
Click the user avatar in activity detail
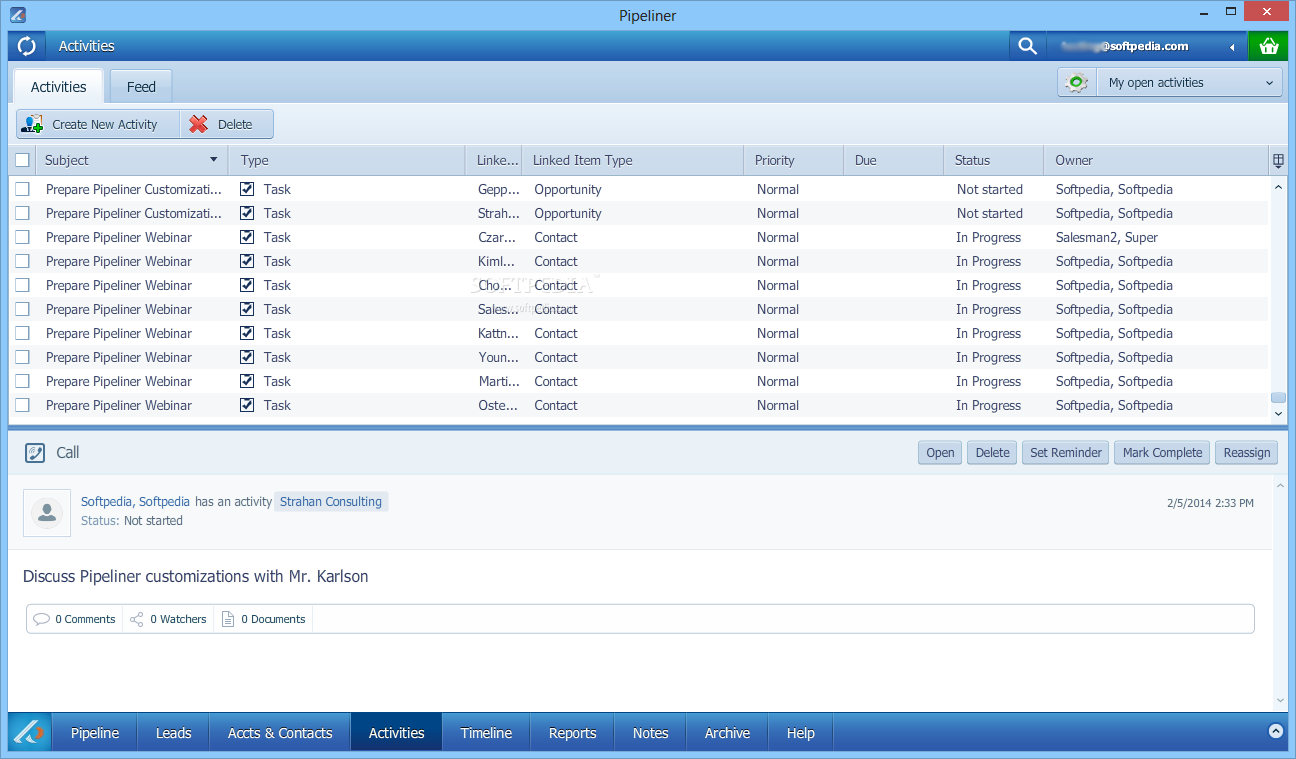47,513
